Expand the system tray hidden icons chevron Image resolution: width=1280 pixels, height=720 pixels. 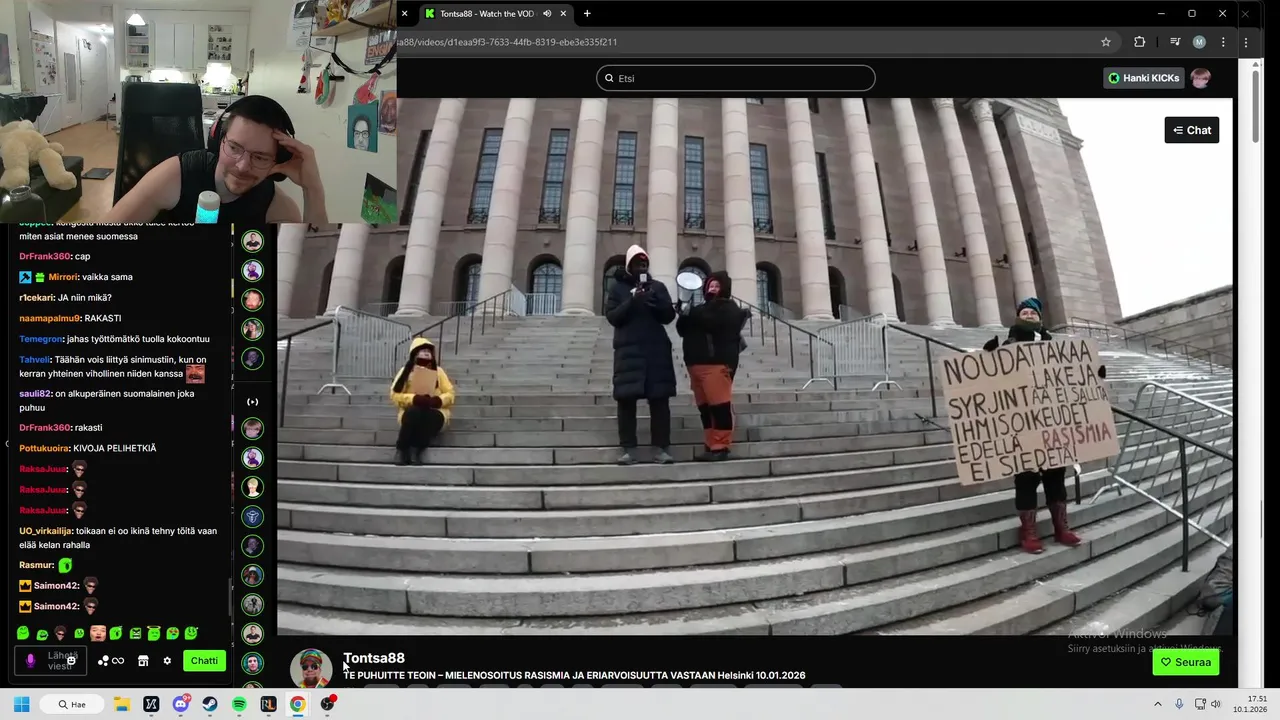(1160, 704)
